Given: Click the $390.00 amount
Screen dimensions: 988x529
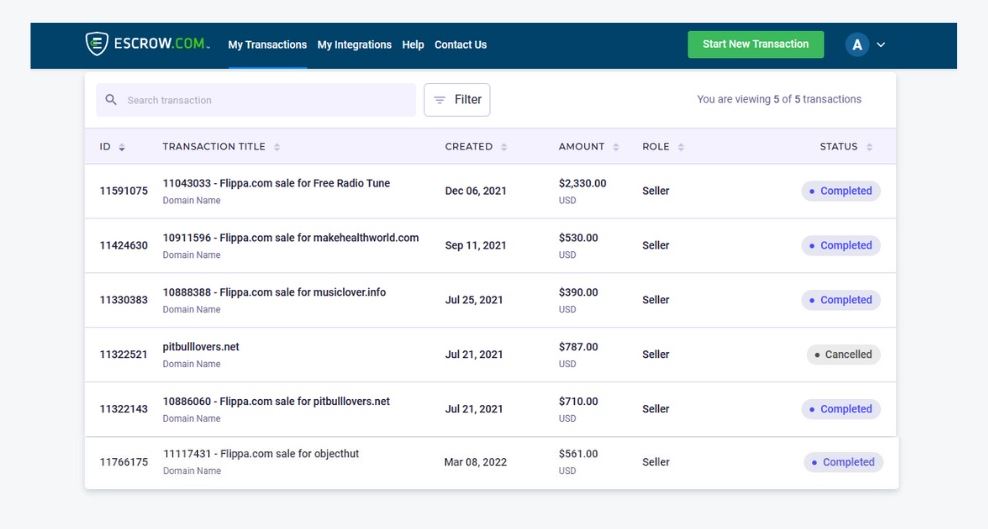Looking at the screenshot, I should 578,292.
